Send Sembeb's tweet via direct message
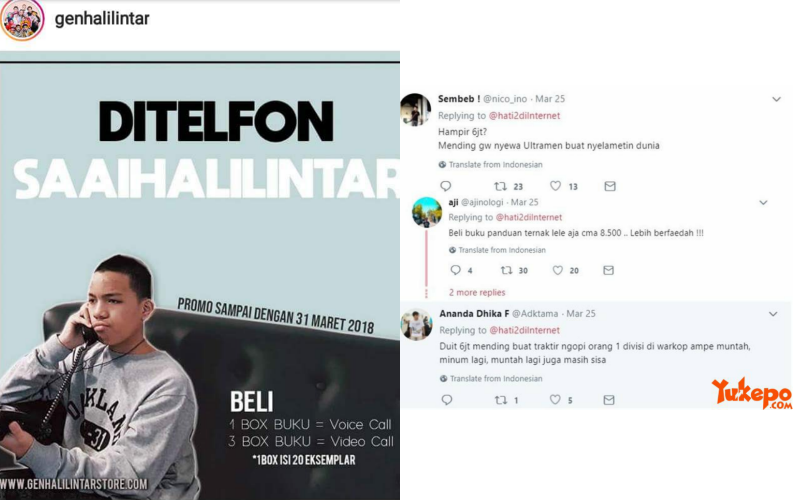This screenshot has height=500, width=800. (x=610, y=186)
